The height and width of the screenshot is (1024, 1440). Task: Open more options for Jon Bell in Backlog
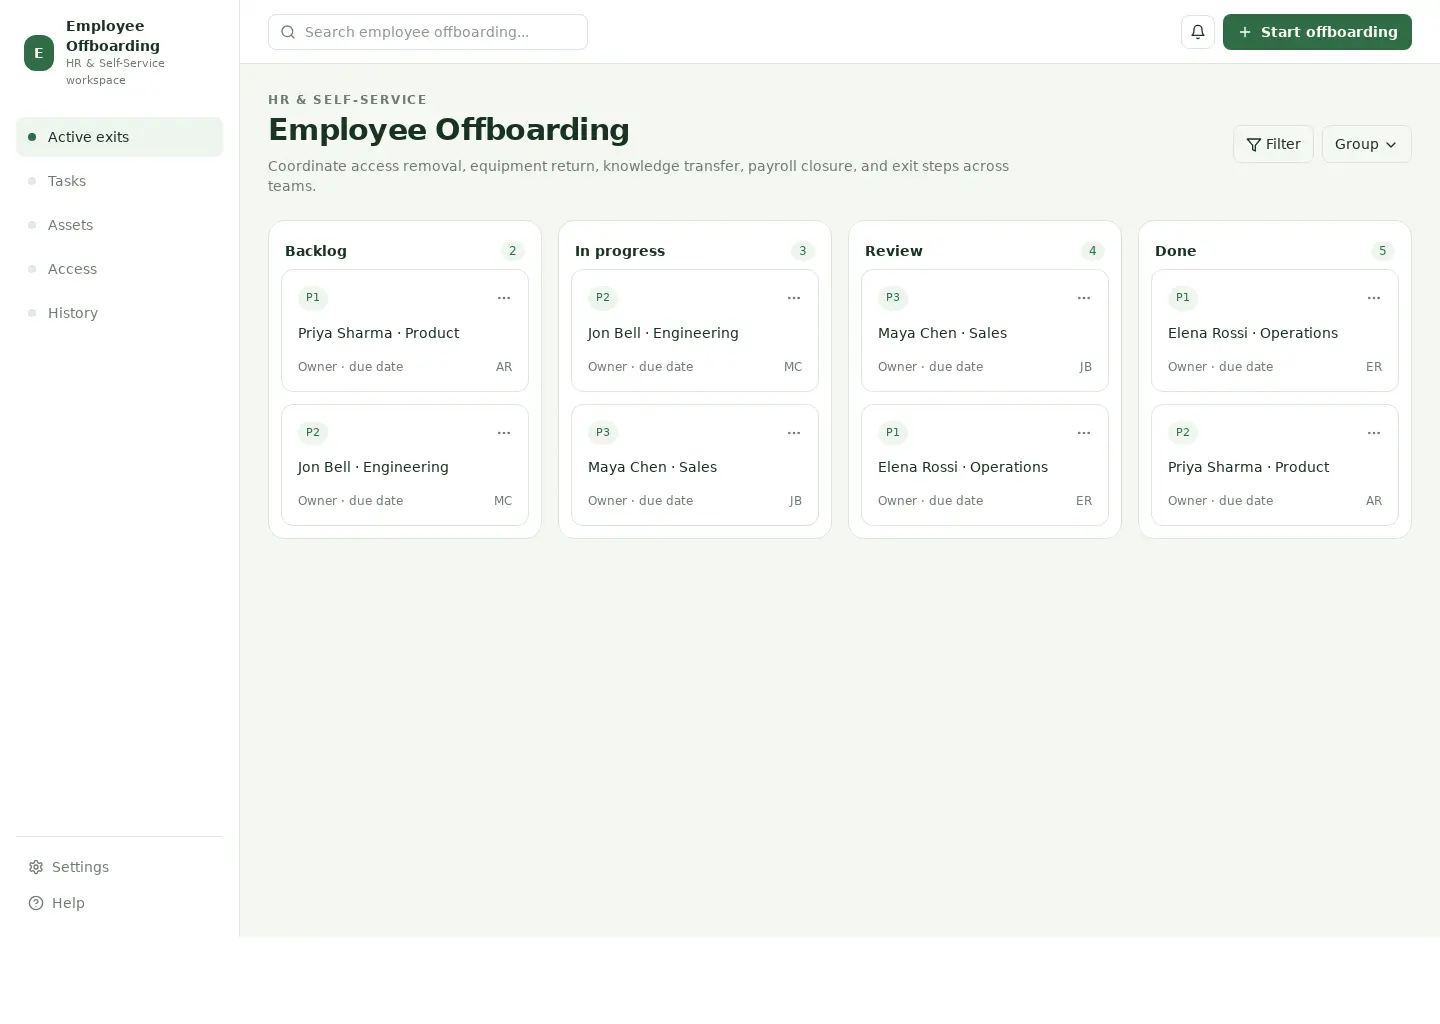(x=504, y=433)
